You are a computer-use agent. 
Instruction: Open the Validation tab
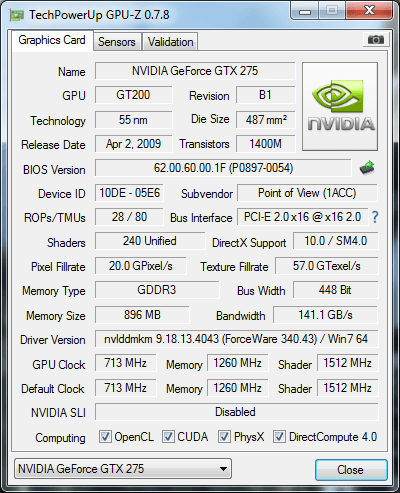pos(170,42)
